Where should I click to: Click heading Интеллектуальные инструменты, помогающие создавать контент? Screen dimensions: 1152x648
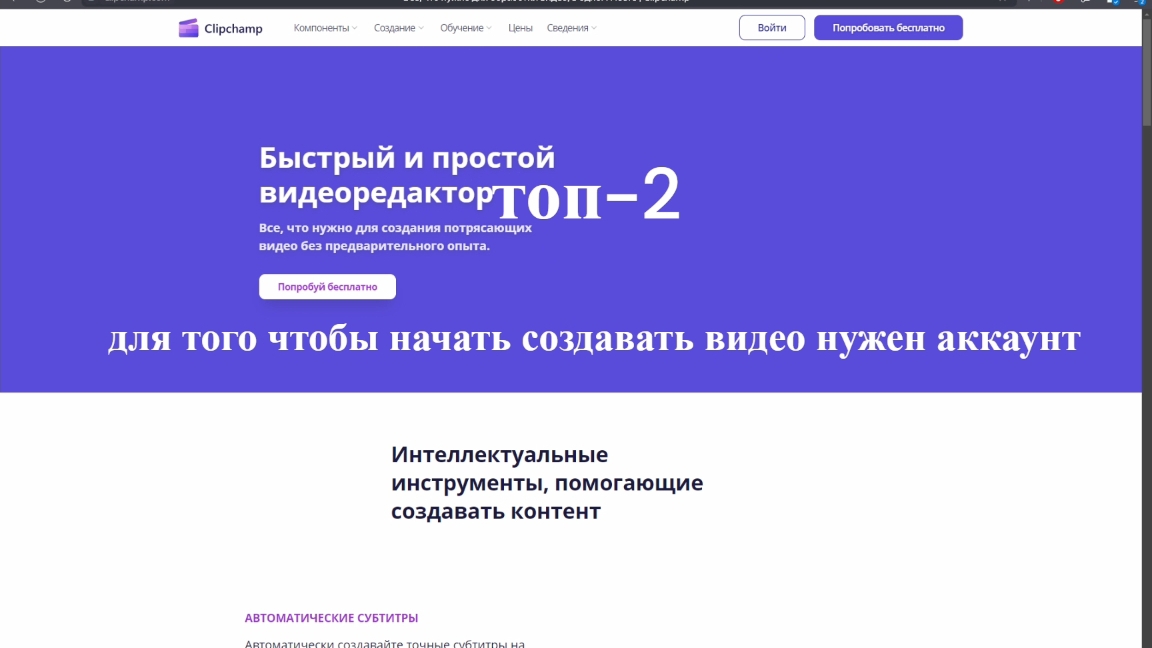[547, 483]
